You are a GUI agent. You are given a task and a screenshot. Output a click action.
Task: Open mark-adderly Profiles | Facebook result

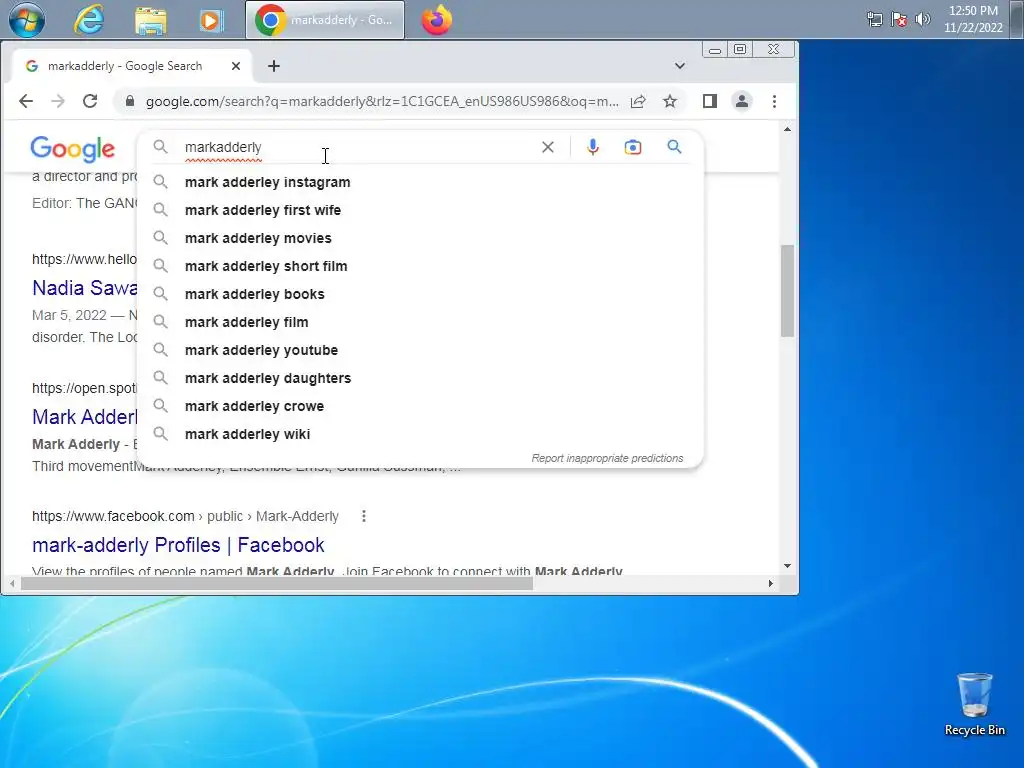[x=178, y=545]
